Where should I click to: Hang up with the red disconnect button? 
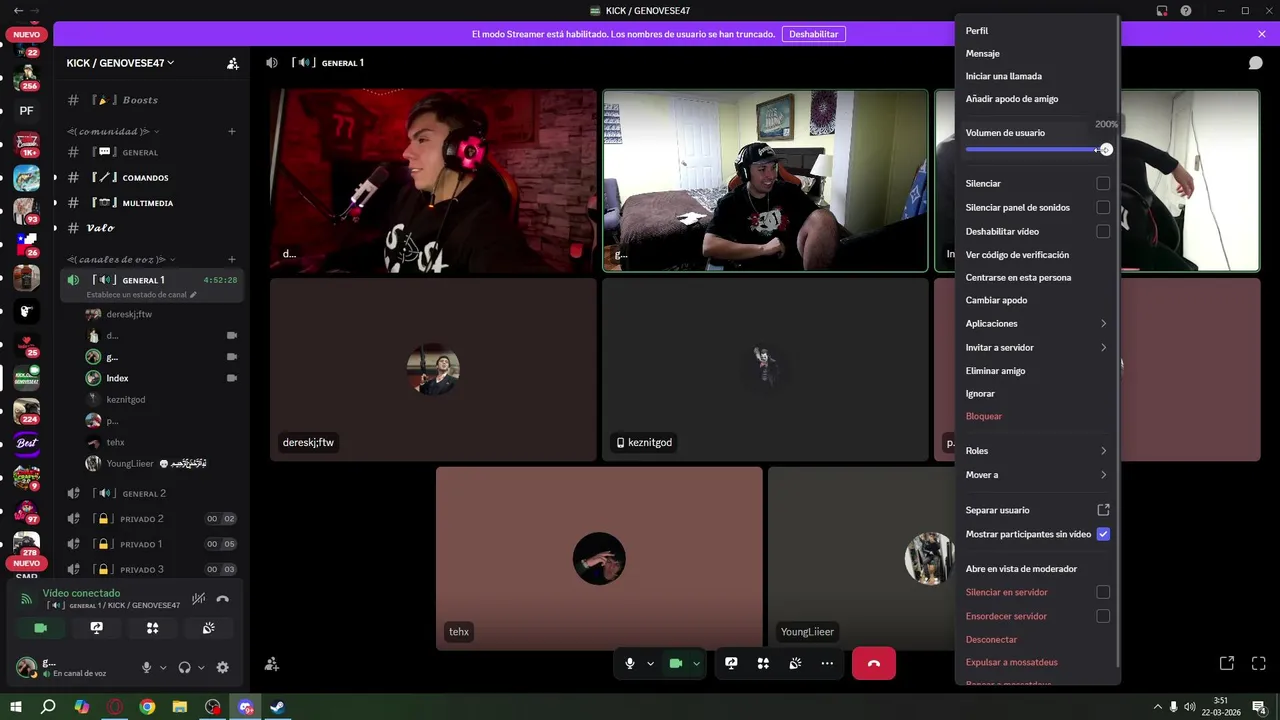click(874, 663)
